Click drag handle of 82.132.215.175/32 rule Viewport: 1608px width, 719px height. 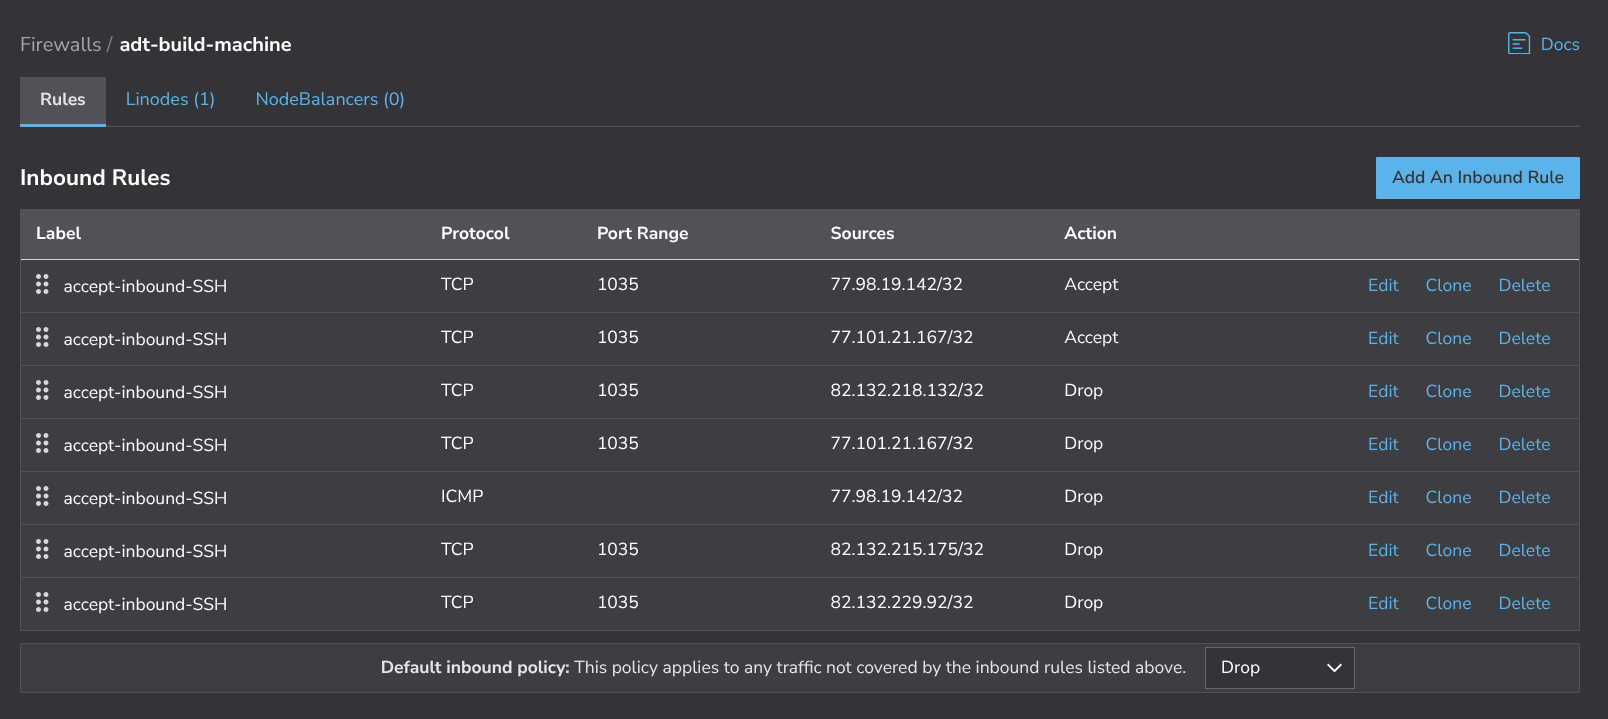[x=42, y=550]
